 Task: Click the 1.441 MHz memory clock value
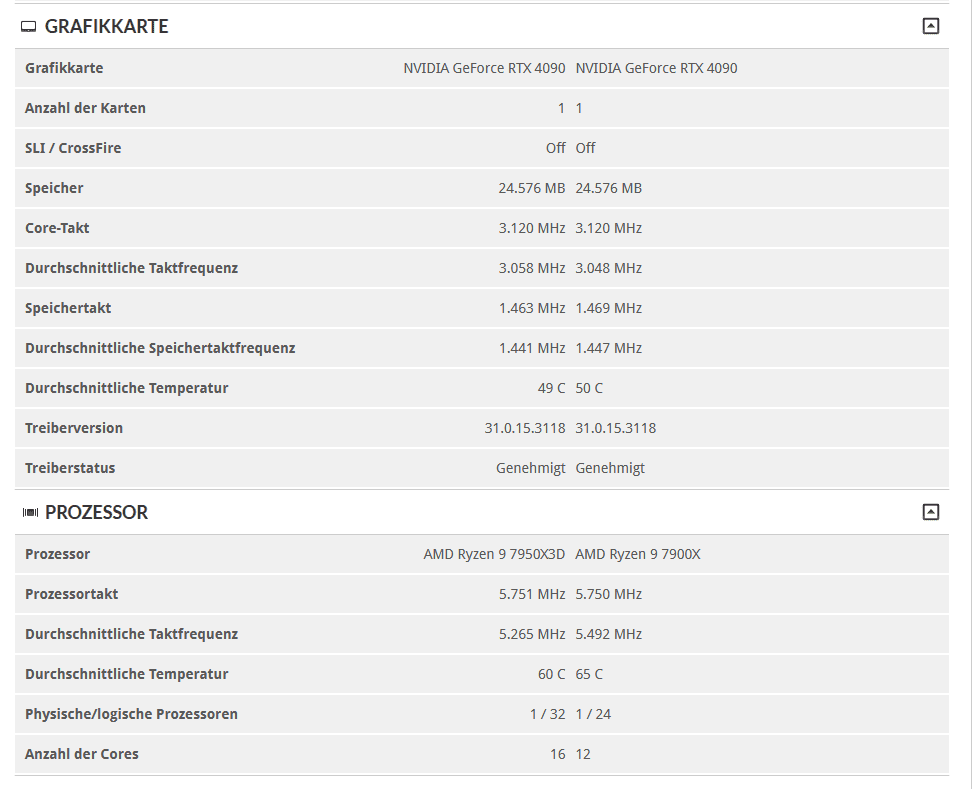532,348
